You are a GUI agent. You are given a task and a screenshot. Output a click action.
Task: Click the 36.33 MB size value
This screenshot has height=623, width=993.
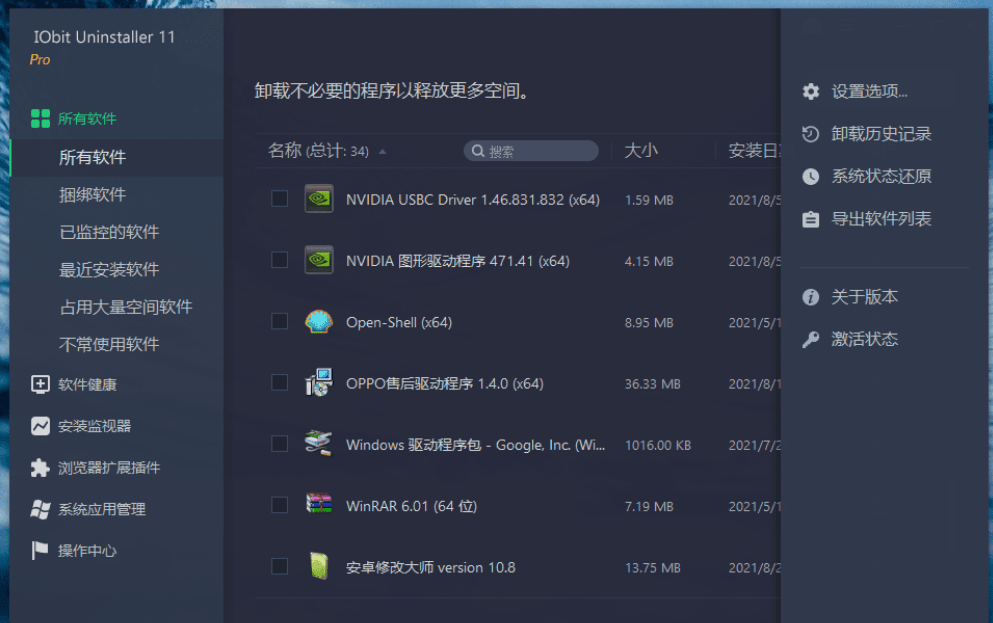click(653, 384)
